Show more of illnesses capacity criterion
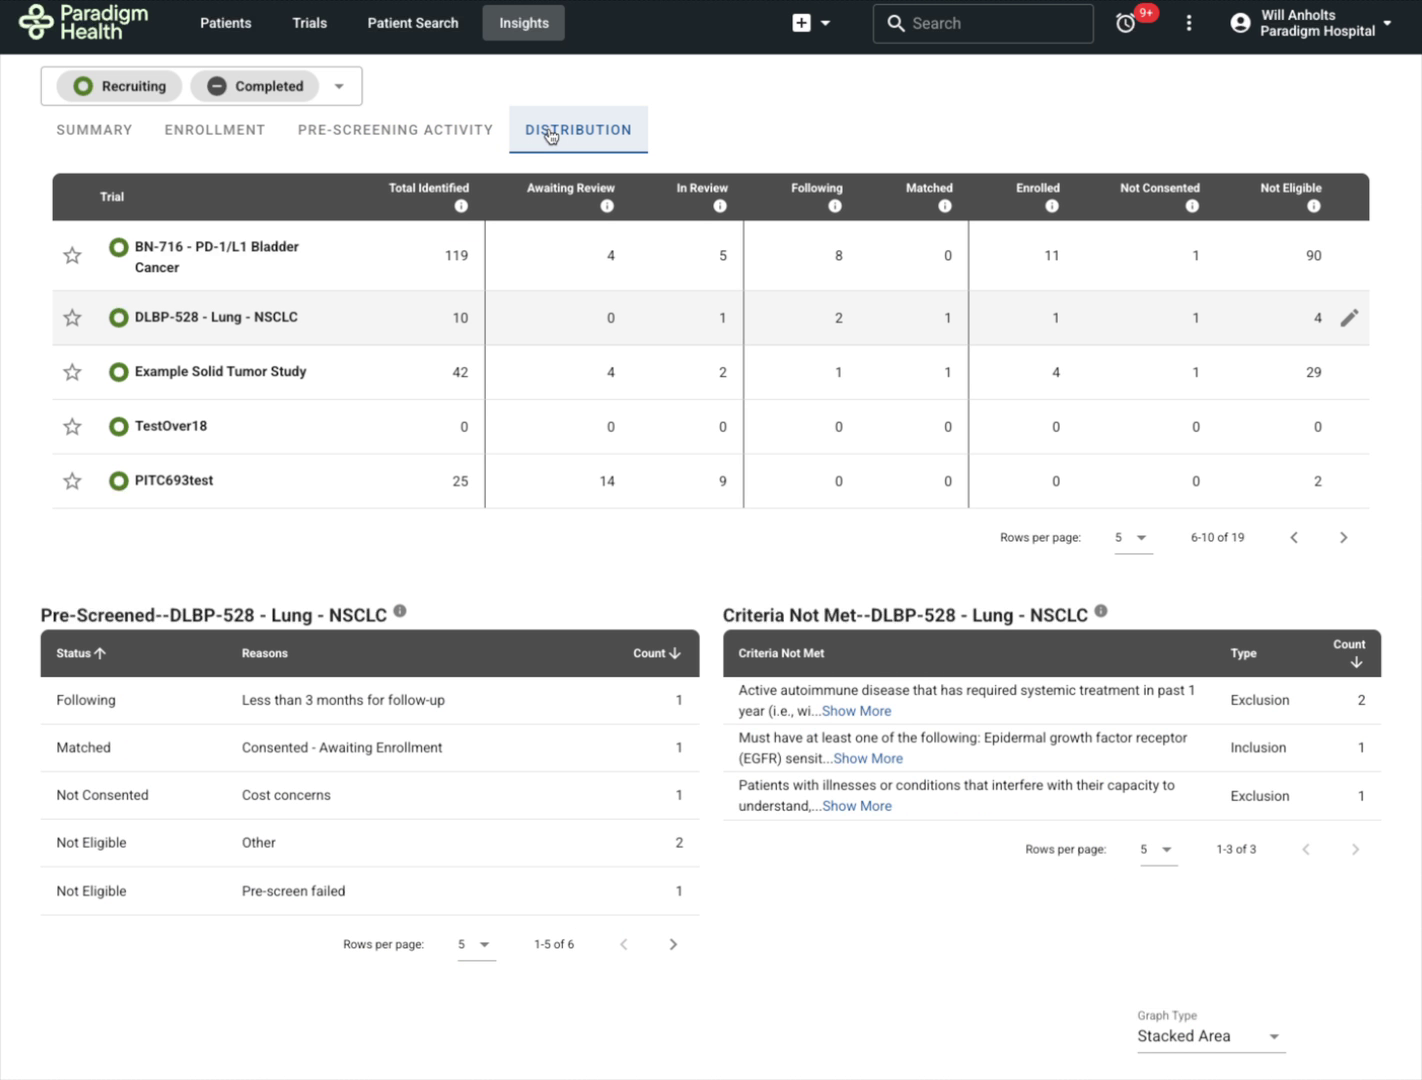 (x=857, y=806)
